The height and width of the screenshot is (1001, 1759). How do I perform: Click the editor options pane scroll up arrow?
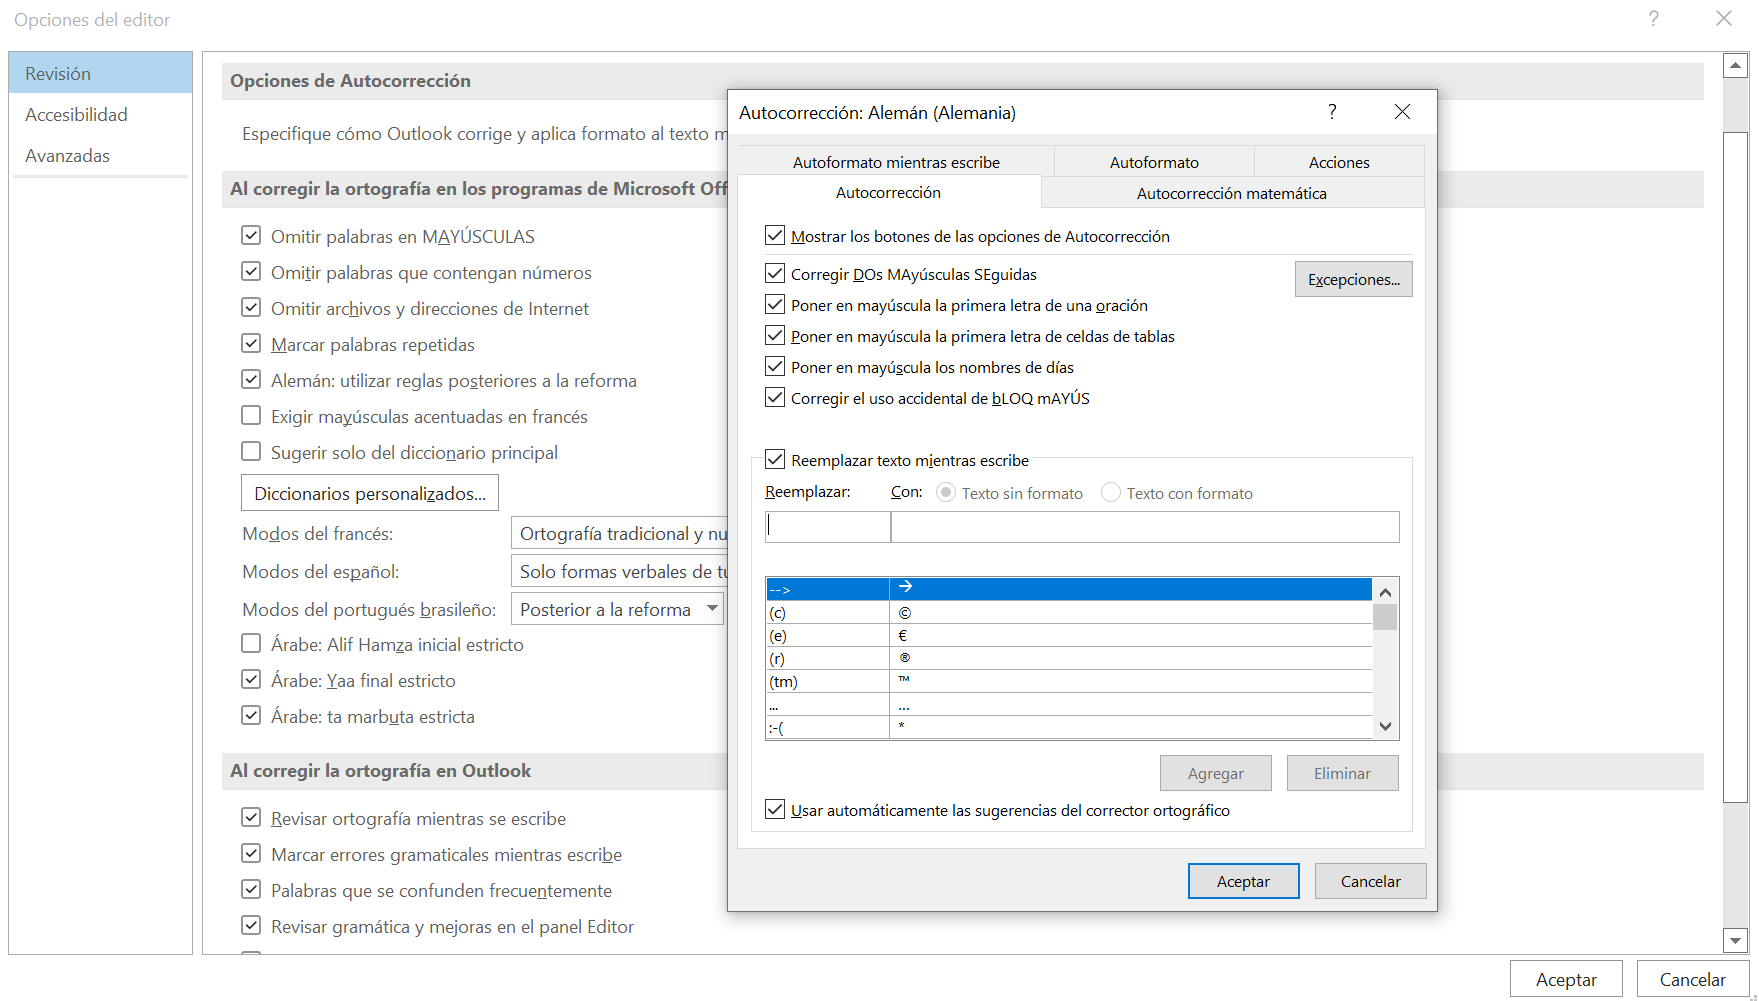click(1736, 66)
